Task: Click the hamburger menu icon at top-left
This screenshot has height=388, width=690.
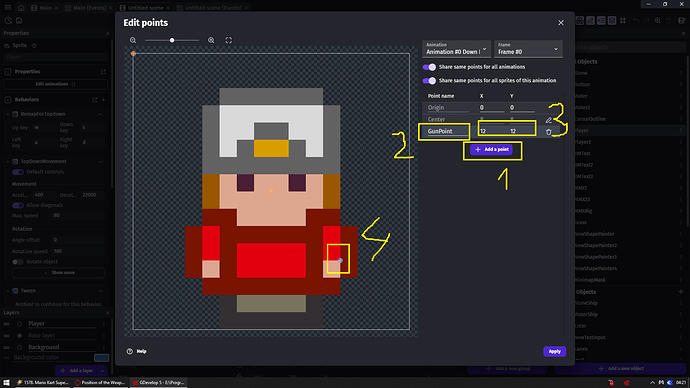Action: click(x=8, y=7)
